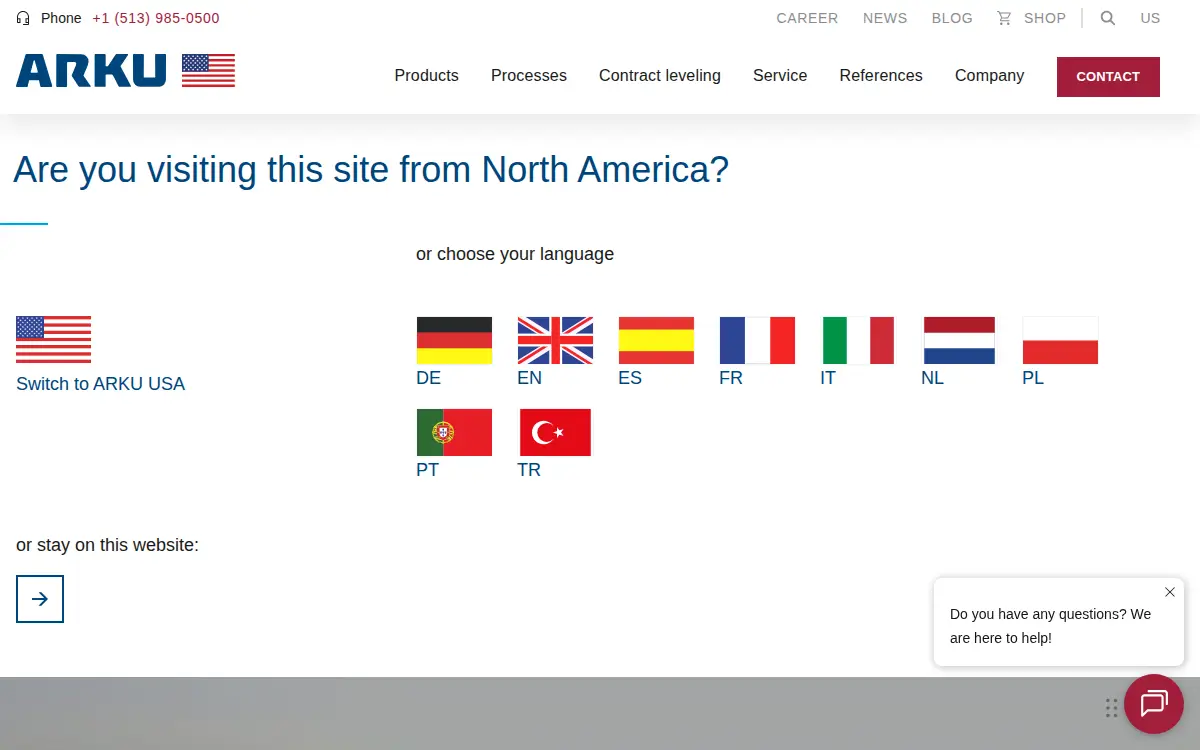Open the Service menu
This screenshot has height=750, width=1200.
point(780,76)
